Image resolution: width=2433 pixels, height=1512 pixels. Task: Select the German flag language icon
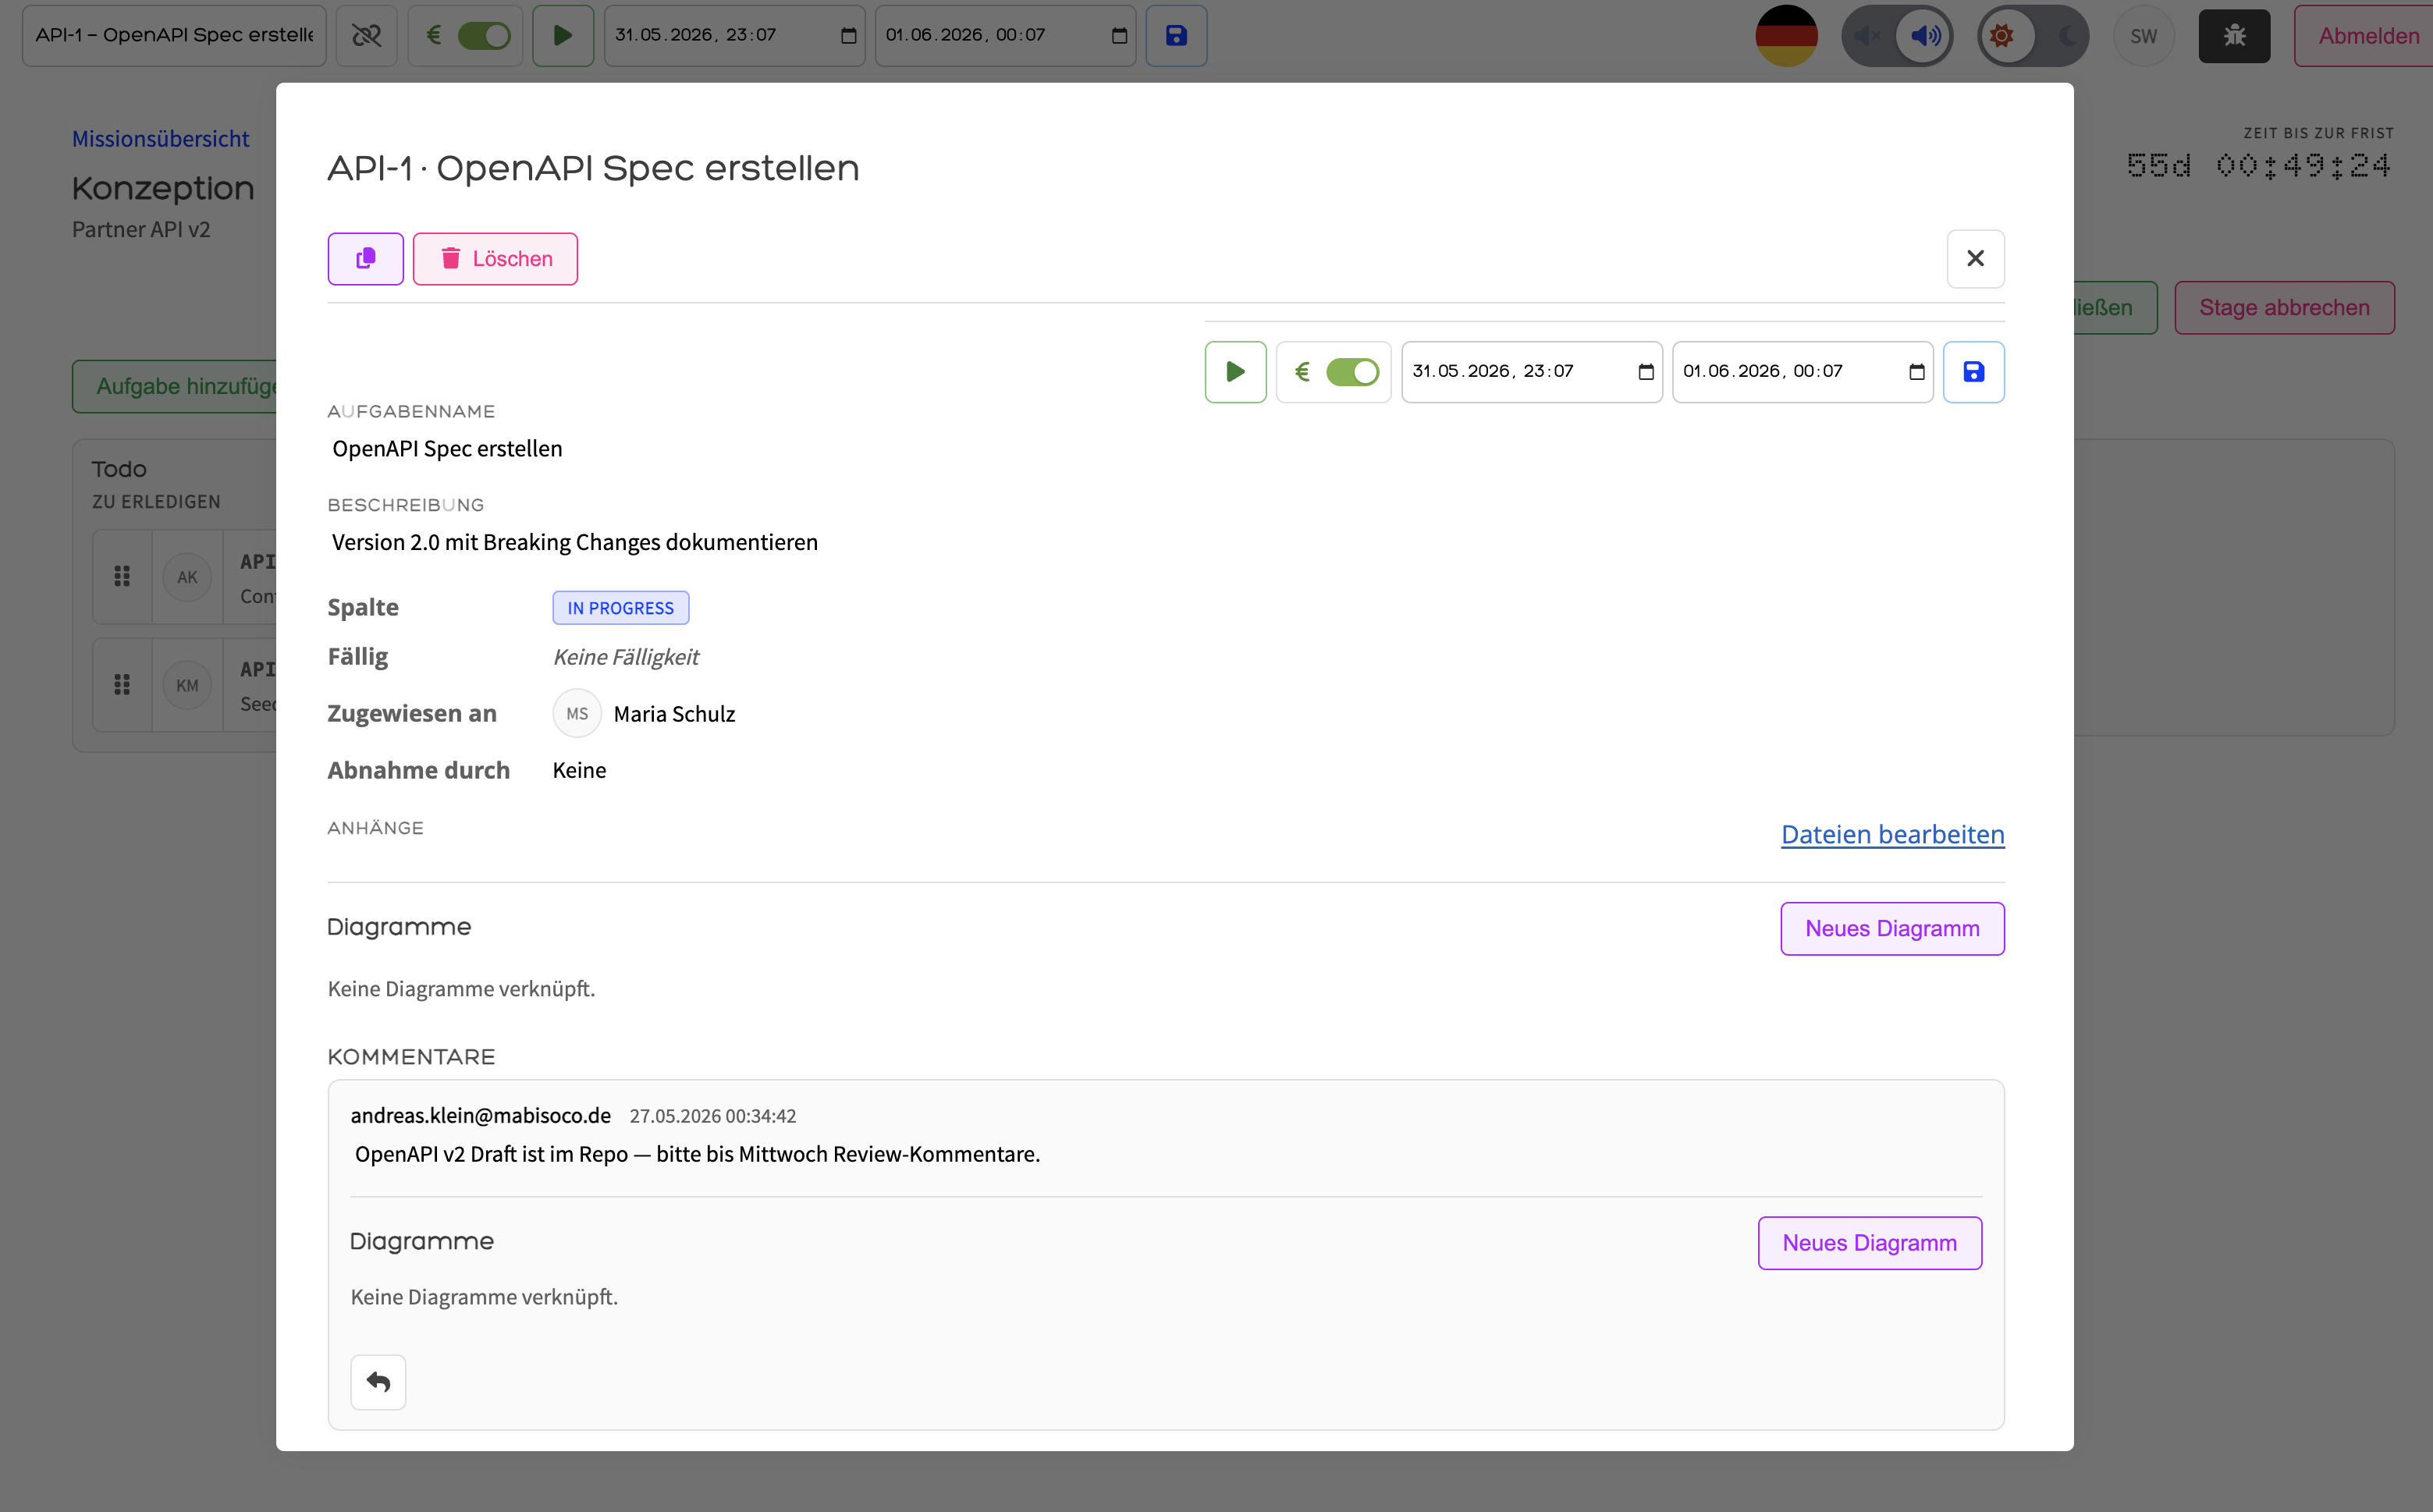(1786, 36)
